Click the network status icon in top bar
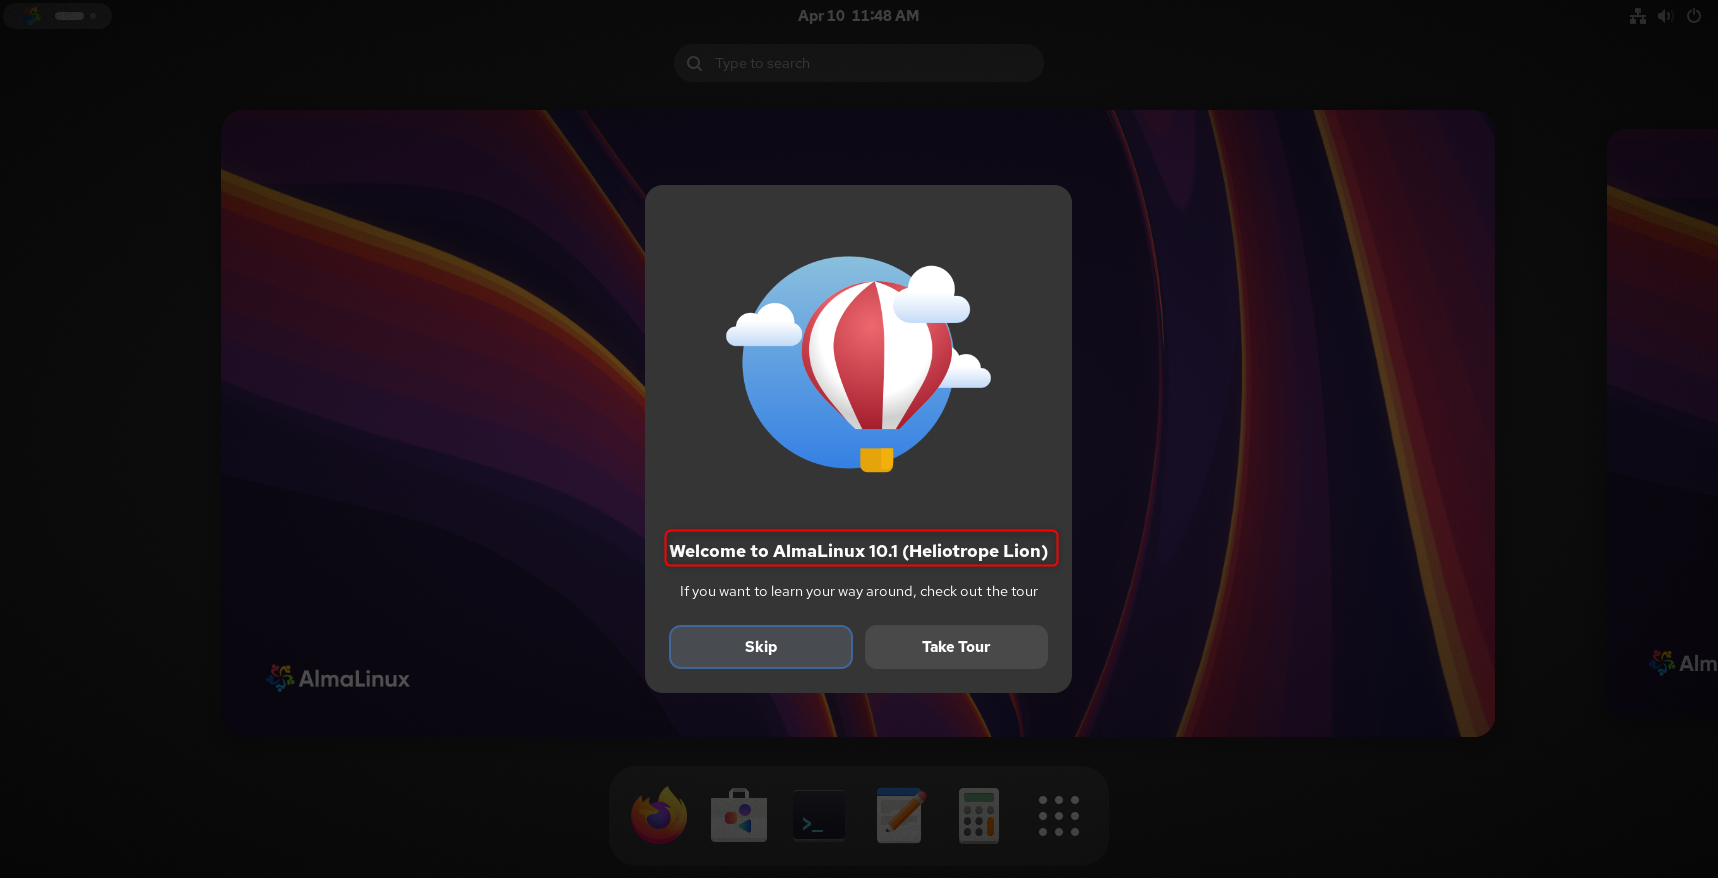1718x878 pixels. (1637, 16)
